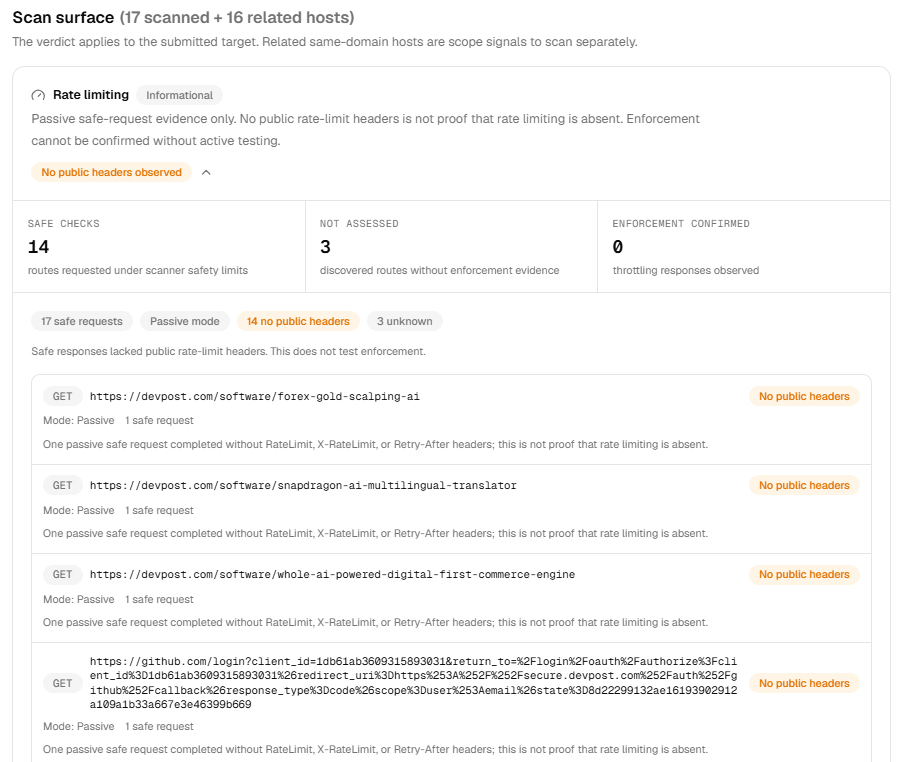Image resolution: width=912 pixels, height=762 pixels.
Task: Select the Passive mode chip
Action: 185,321
